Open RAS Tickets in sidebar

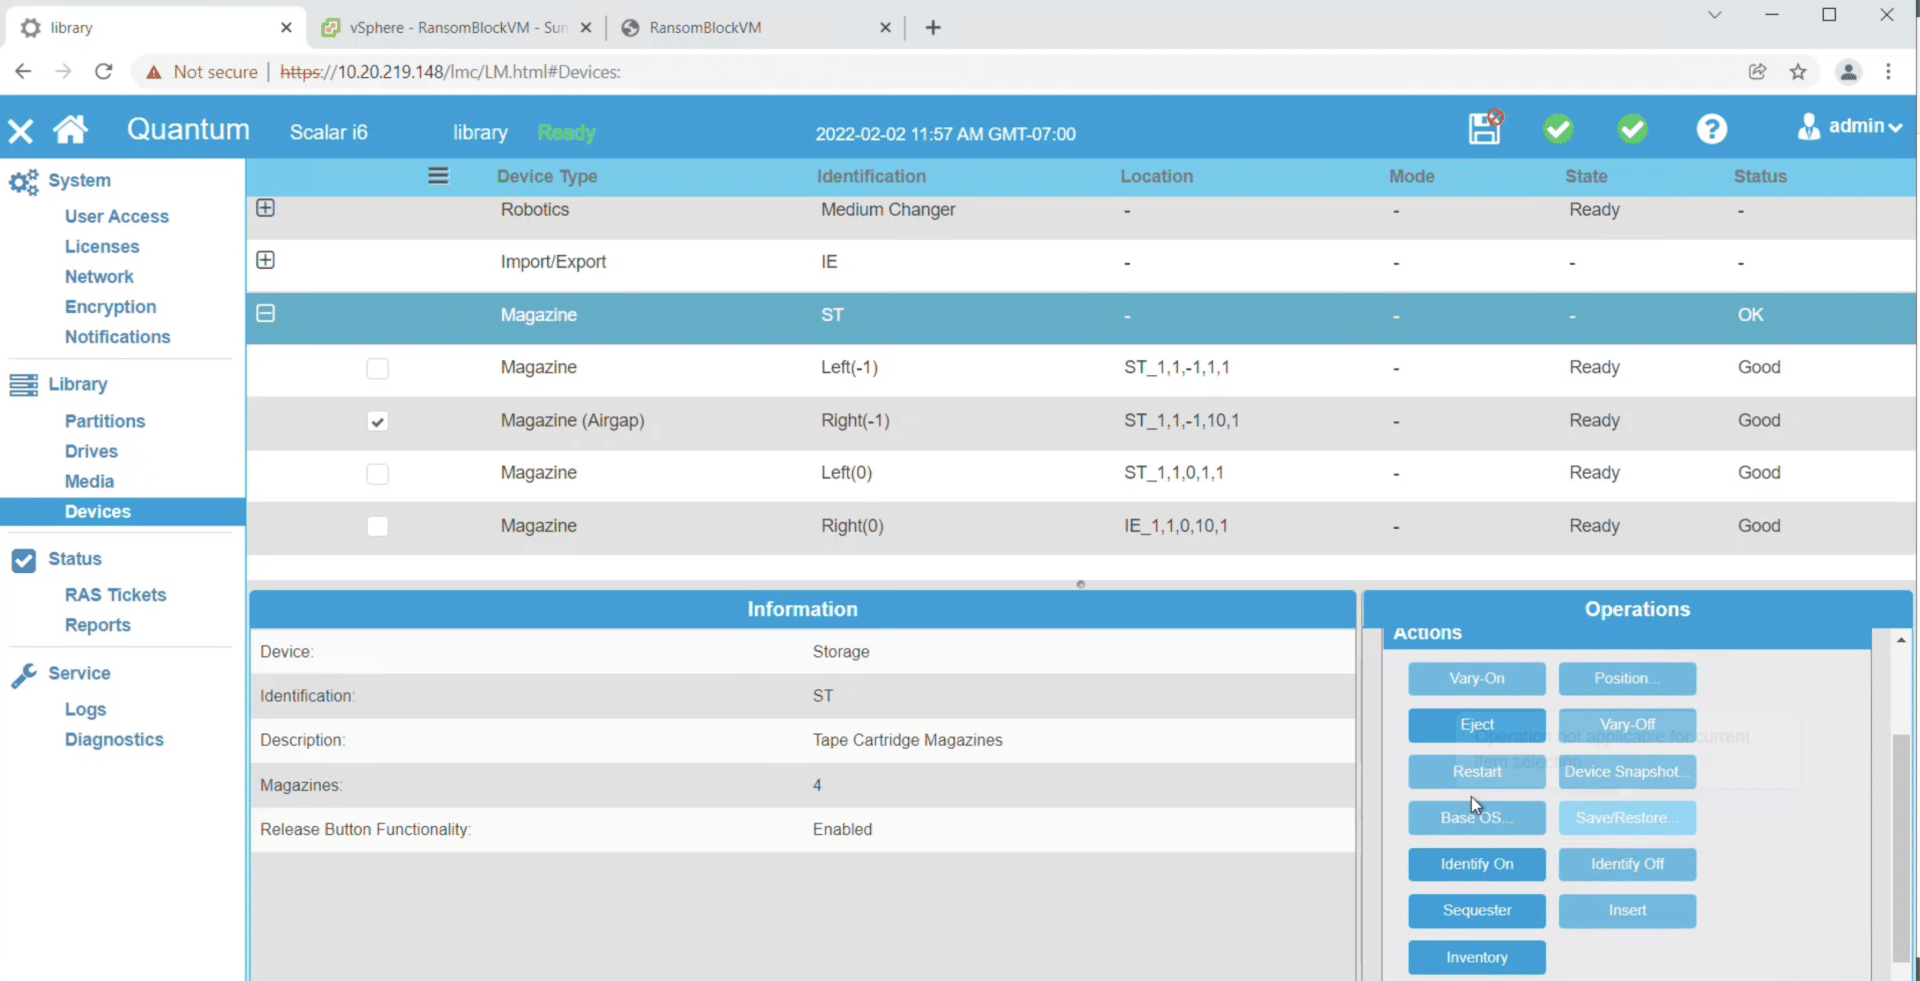click(x=115, y=595)
